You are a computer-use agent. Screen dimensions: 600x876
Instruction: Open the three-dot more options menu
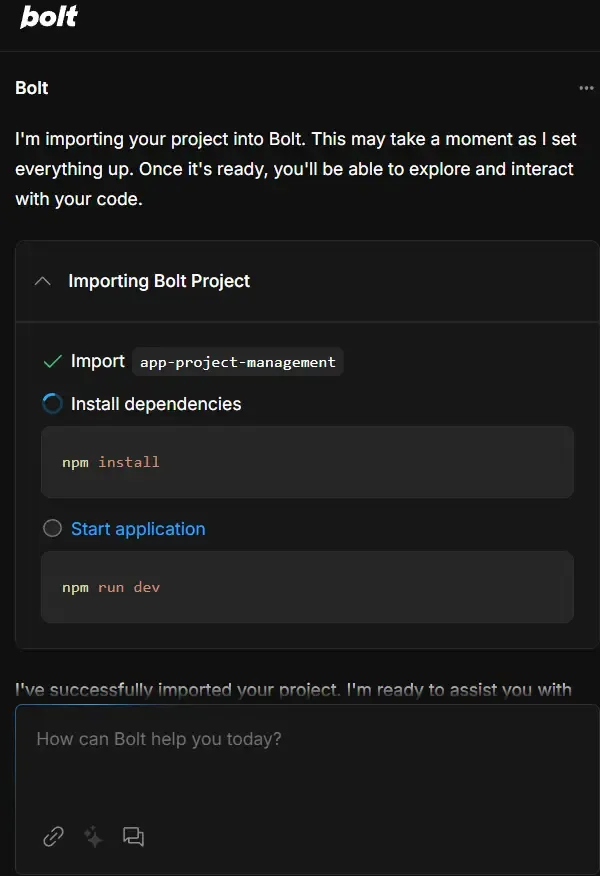point(586,88)
